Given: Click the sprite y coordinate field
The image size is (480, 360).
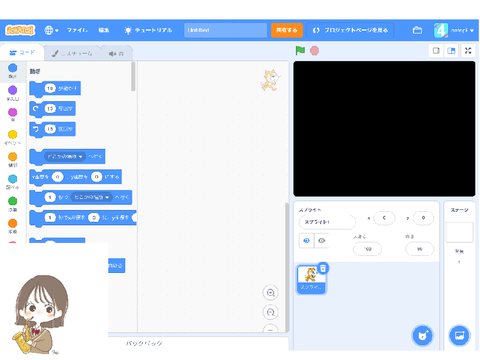Looking at the screenshot, I should coord(423,218).
